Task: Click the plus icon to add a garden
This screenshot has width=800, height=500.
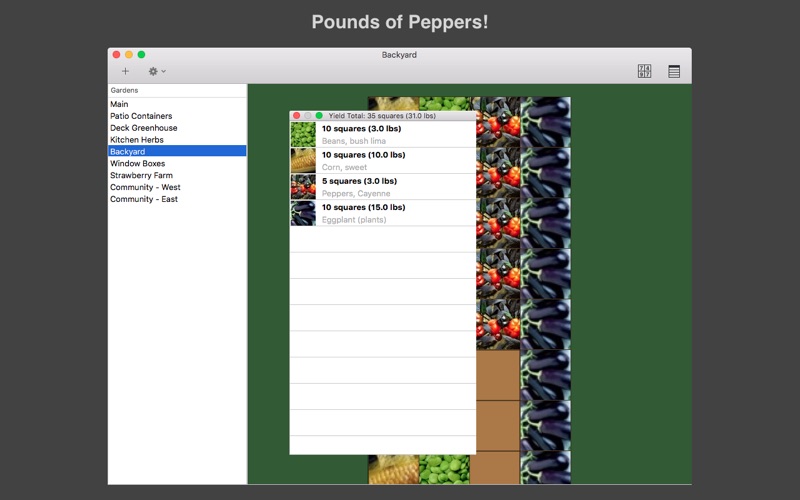Action: (x=125, y=71)
